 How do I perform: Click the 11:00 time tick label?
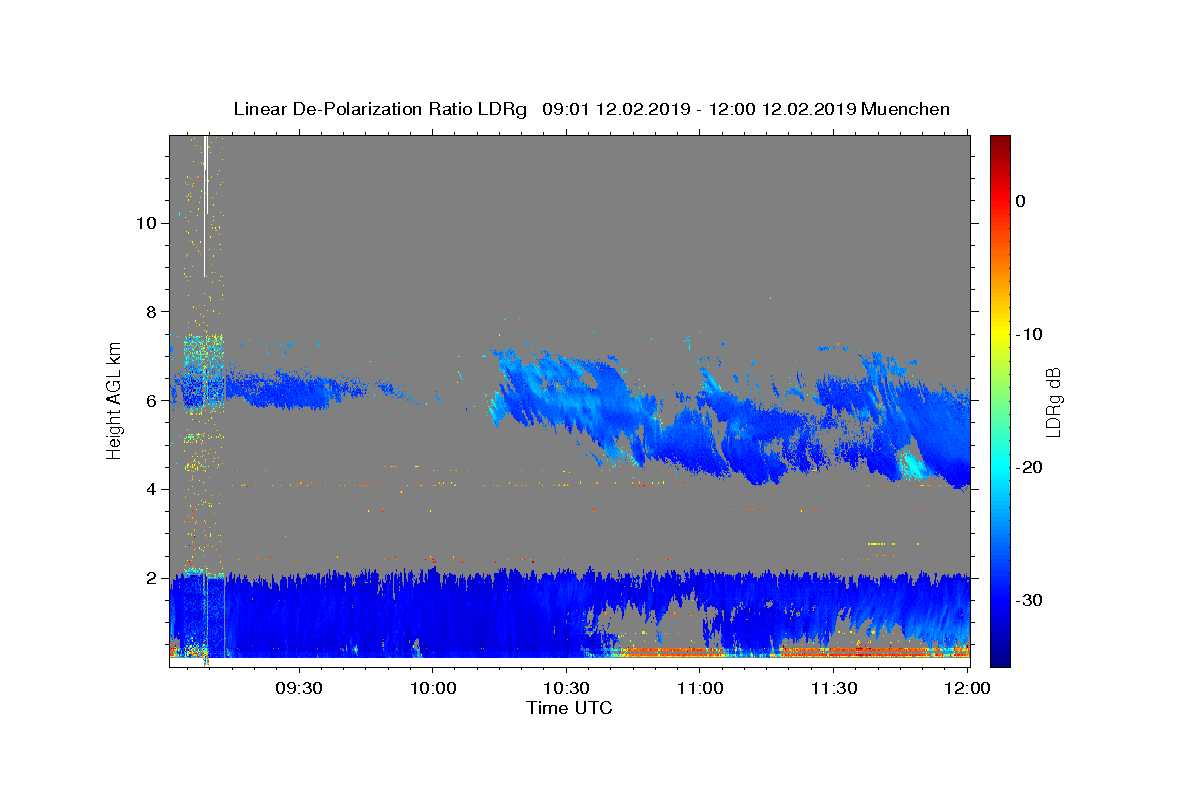click(x=700, y=689)
